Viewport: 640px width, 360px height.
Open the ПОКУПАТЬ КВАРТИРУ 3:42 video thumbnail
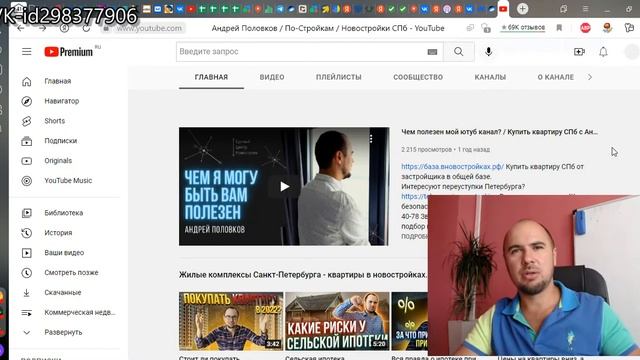point(231,321)
